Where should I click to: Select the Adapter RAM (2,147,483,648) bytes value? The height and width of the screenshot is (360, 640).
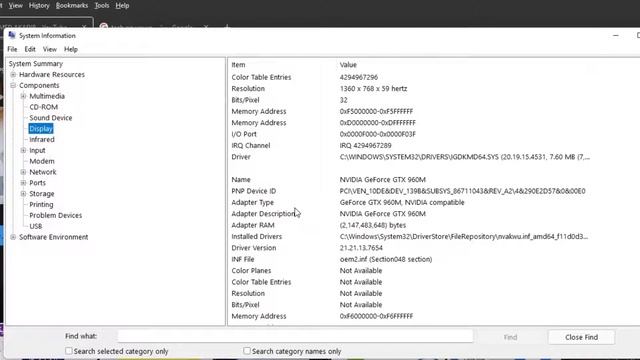click(373, 225)
